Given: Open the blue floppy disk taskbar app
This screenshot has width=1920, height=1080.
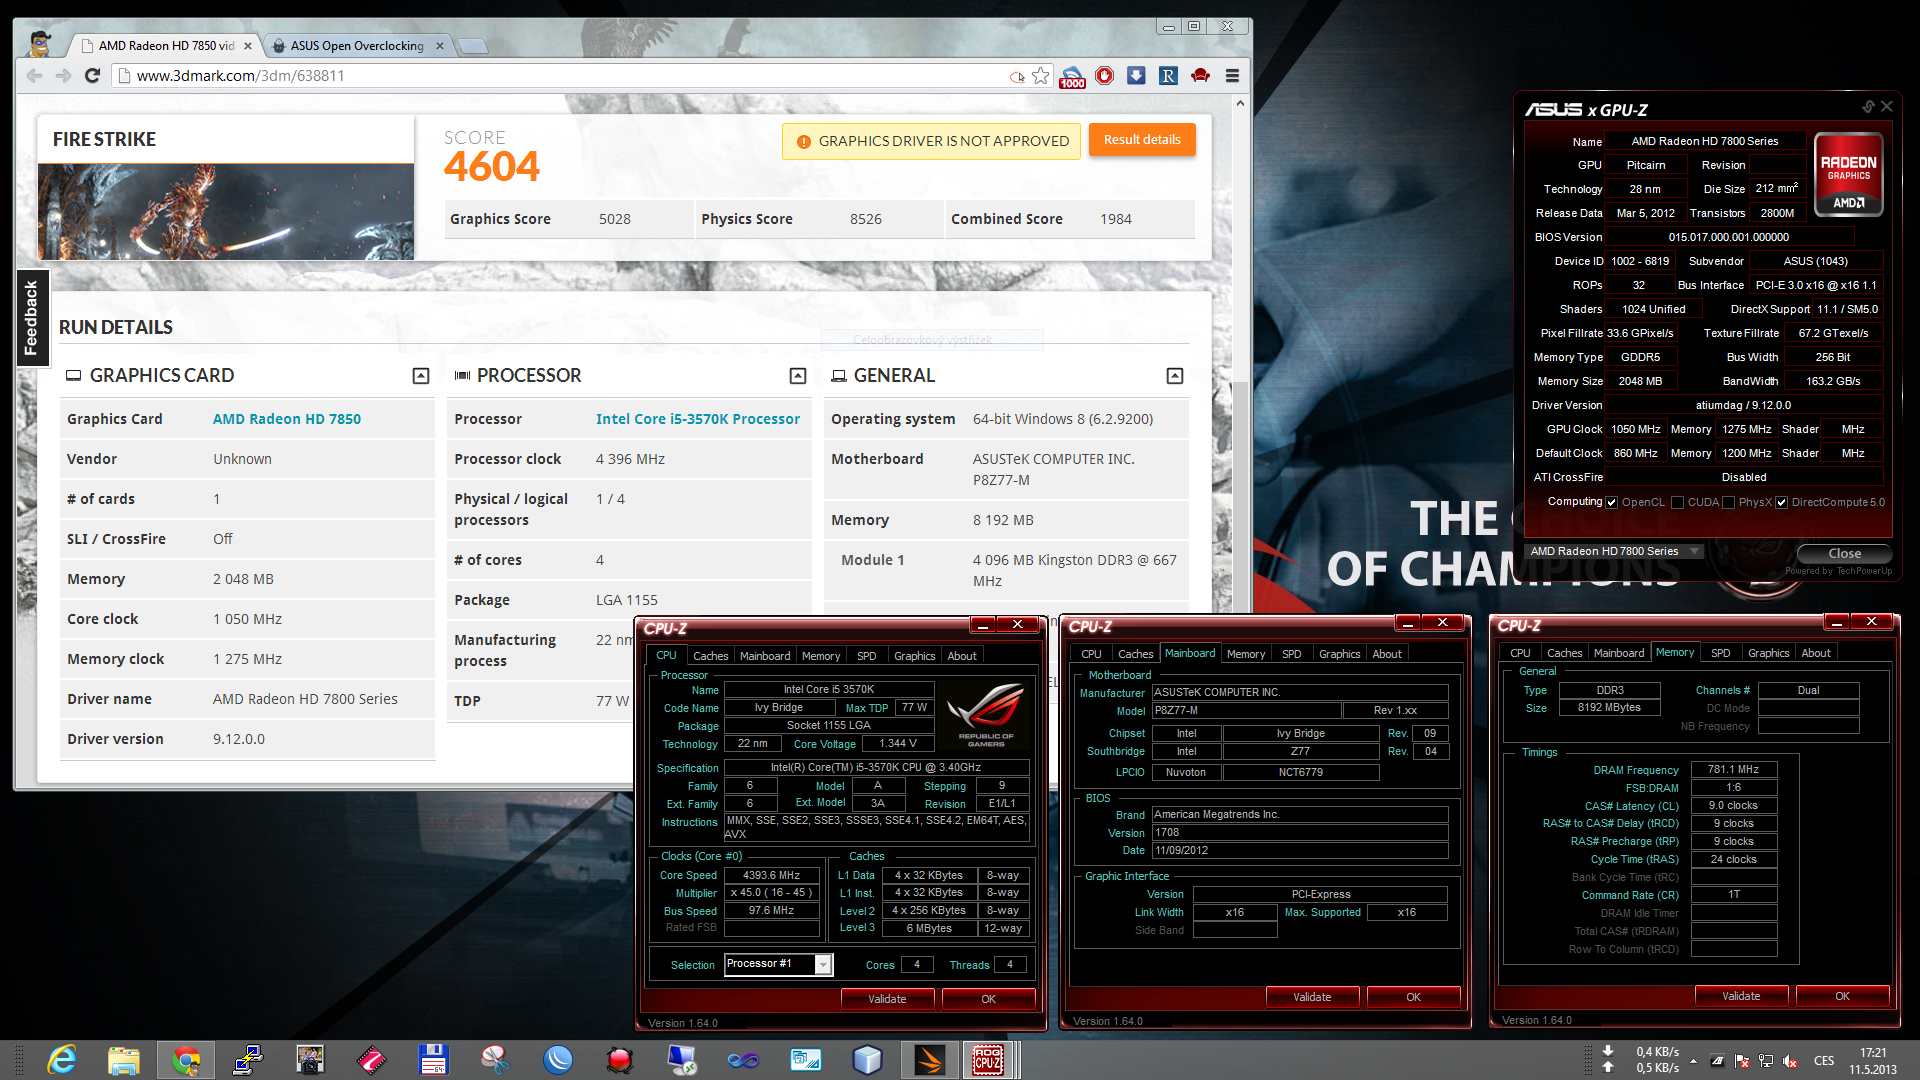Looking at the screenshot, I should point(433,1060).
